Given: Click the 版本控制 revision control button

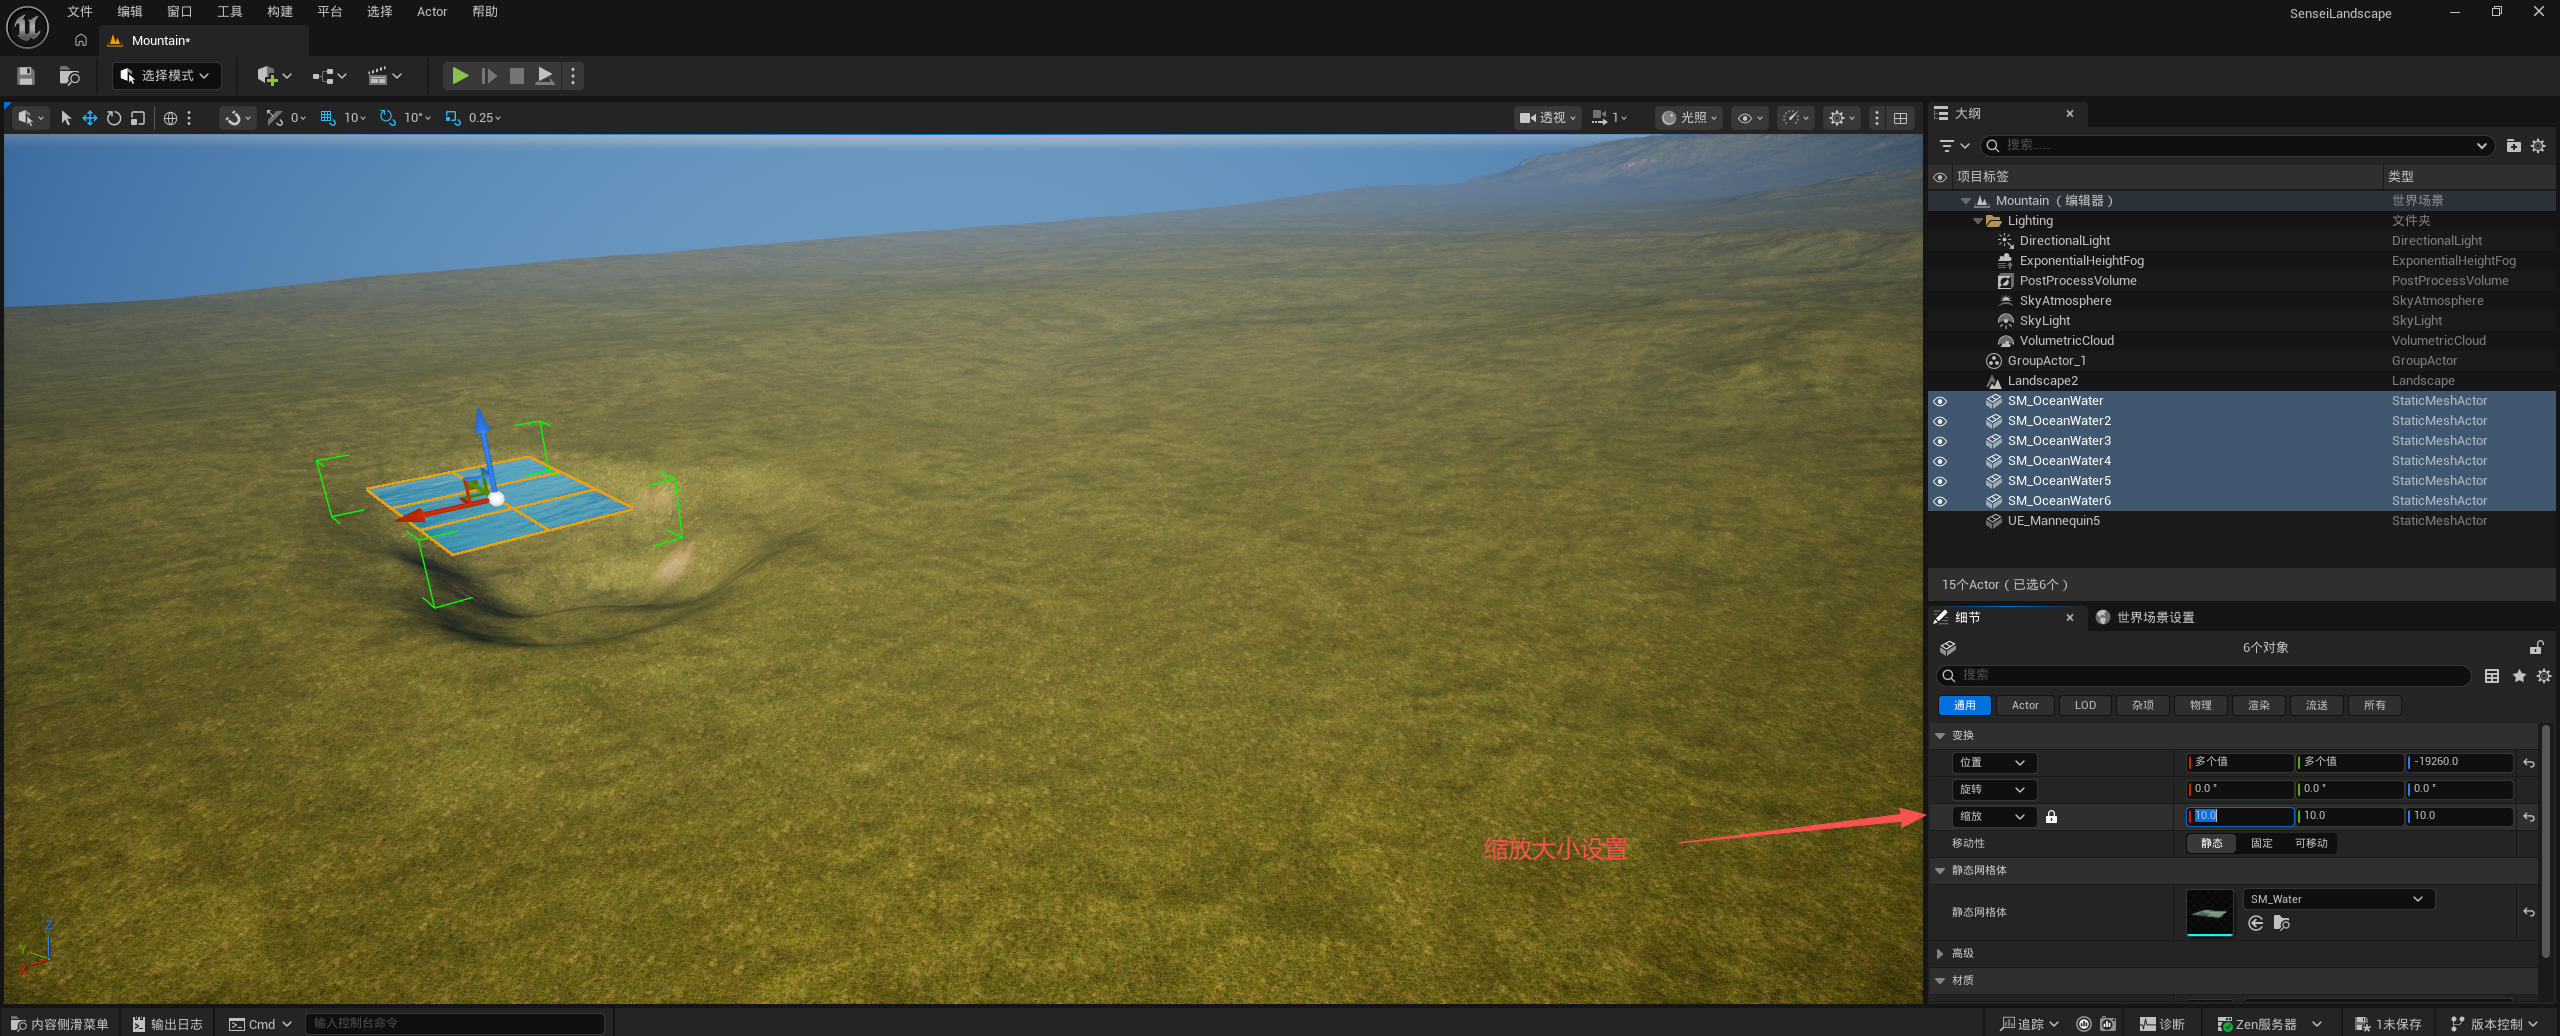Looking at the screenshot, I should 2494,1024.
